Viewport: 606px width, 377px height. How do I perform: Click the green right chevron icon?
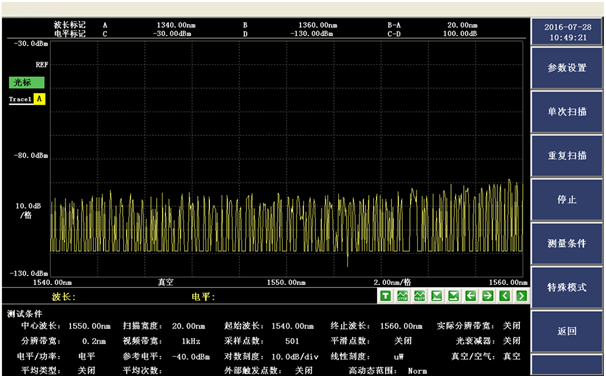(x=521, y=296)
